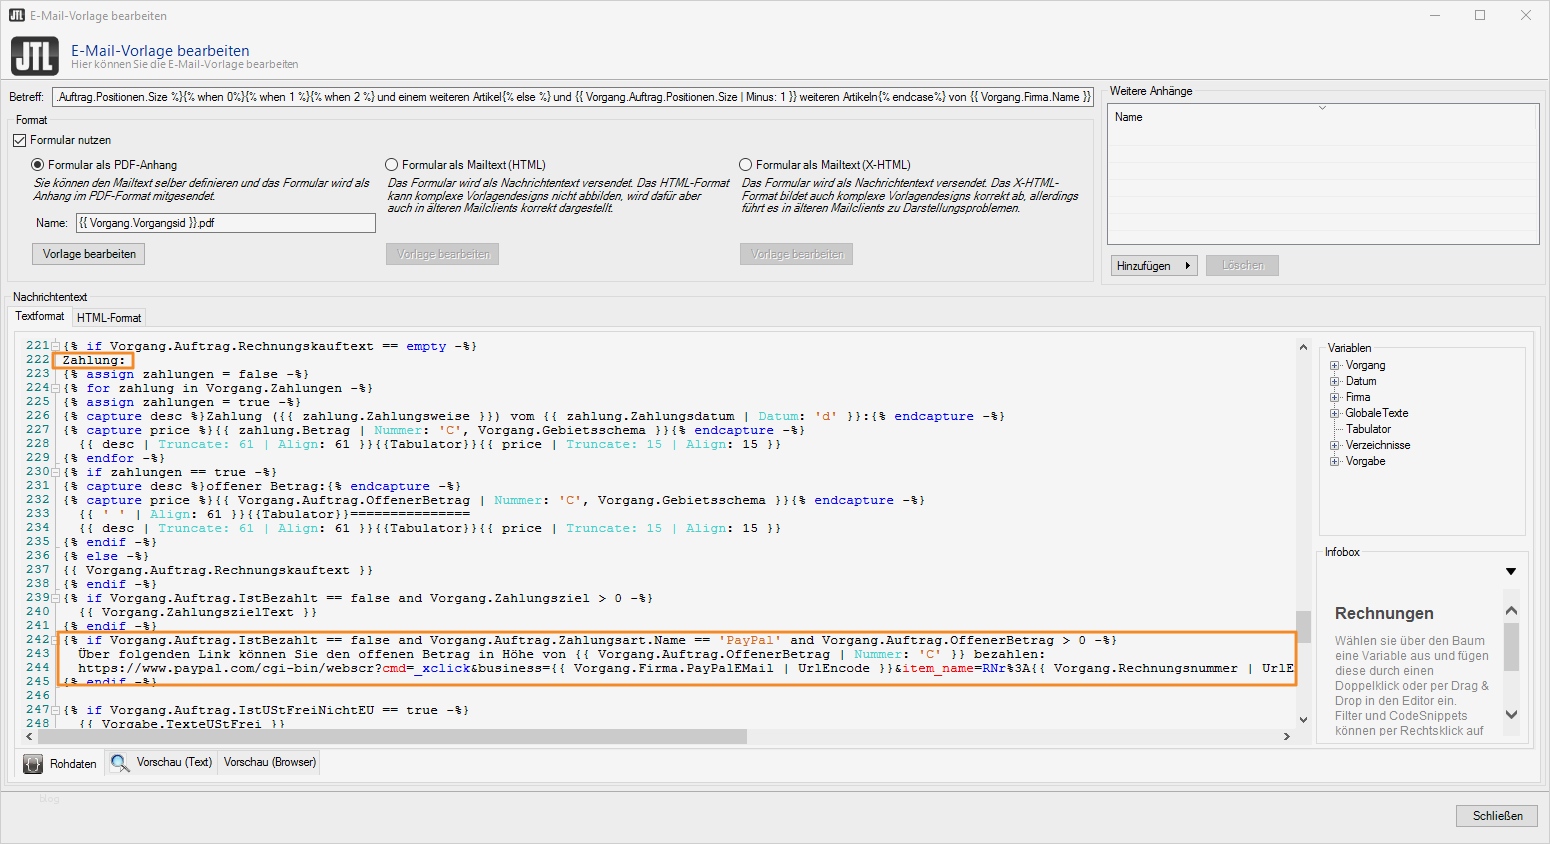Open the Vorschau (Browser) tab
This screenshot has width=1550, height=844.
270,762
